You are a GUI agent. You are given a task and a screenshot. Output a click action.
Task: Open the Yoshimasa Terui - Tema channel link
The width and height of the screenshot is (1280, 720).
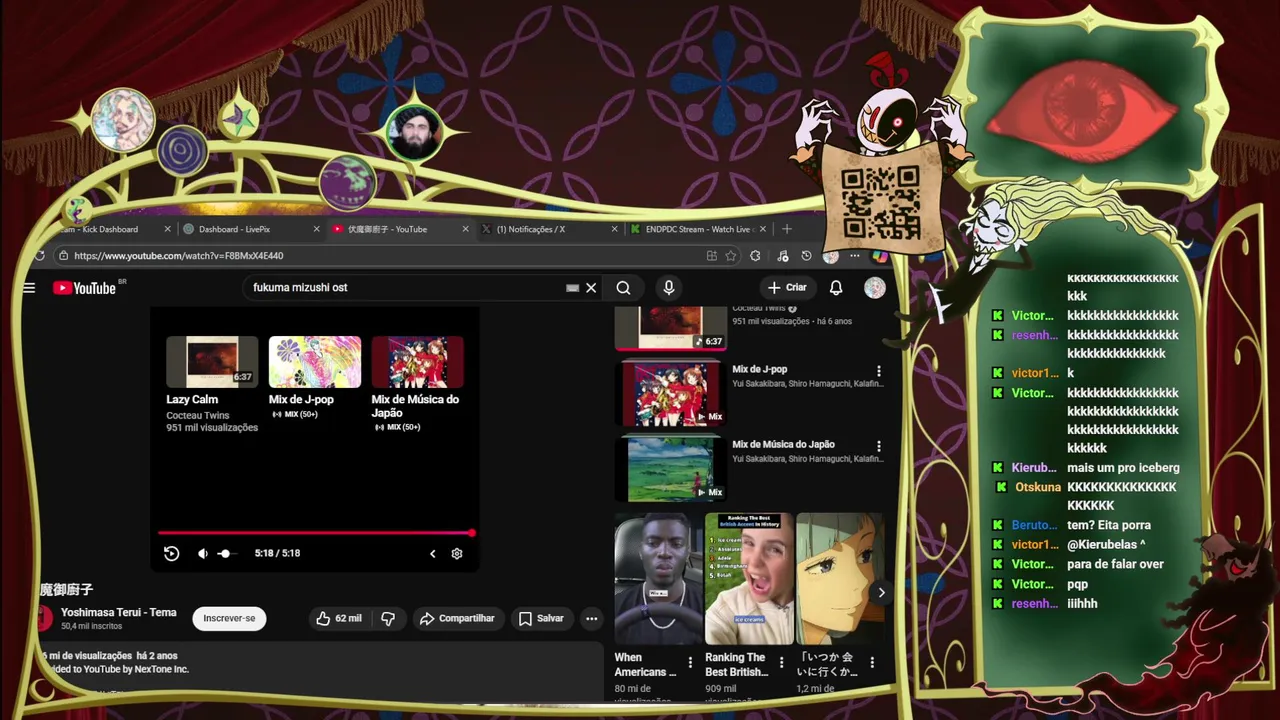click(119, 612)
